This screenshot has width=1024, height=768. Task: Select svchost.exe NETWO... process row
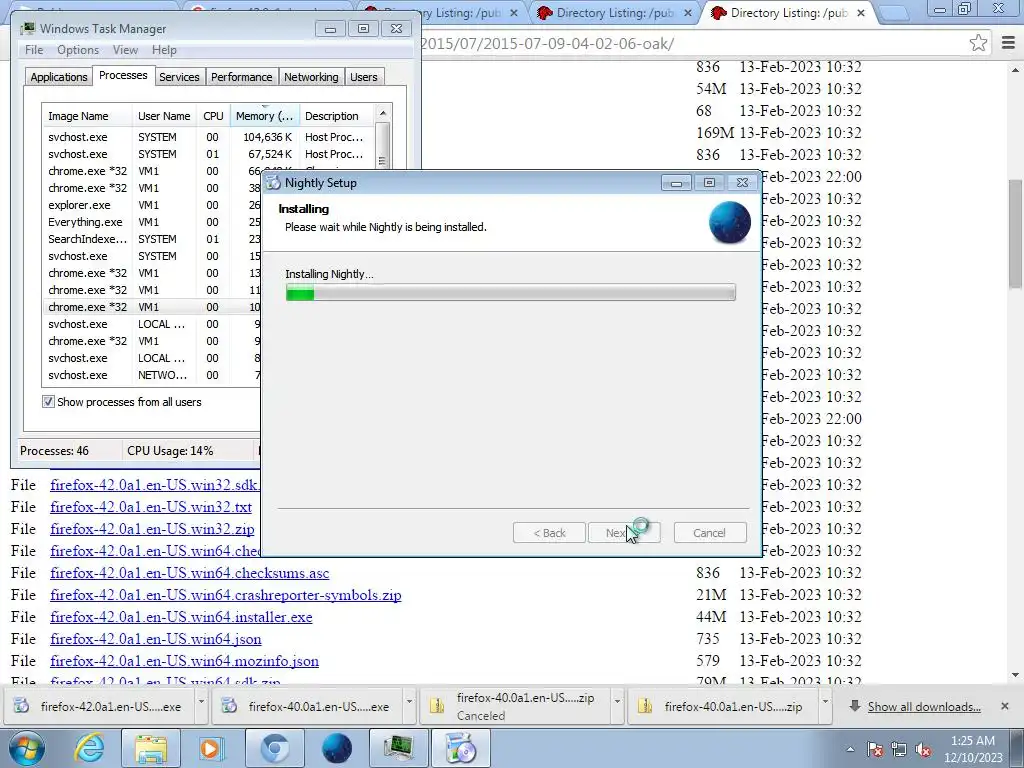[152, 375]
